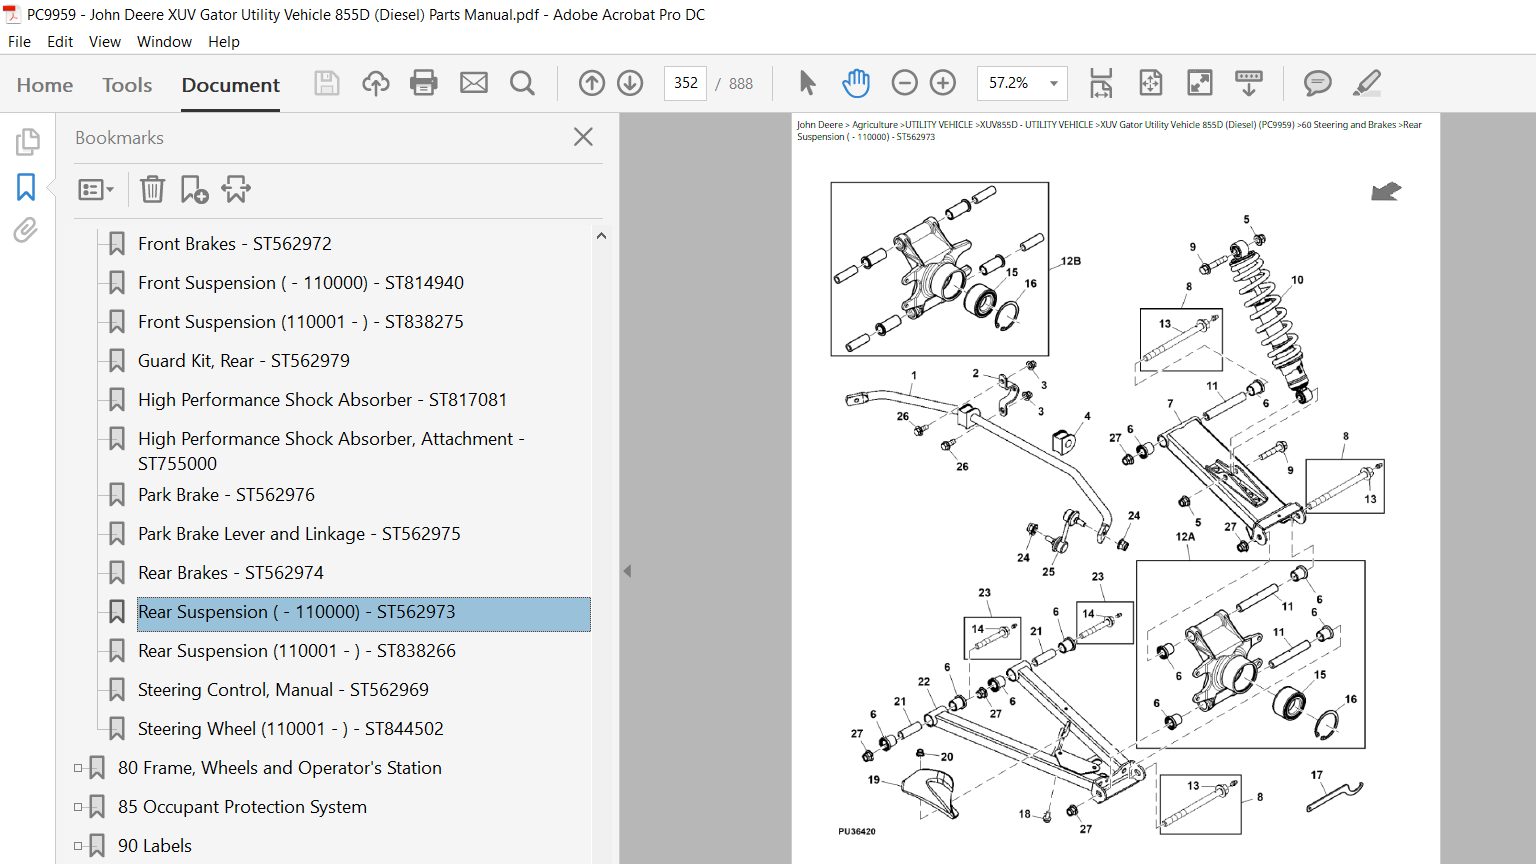Activate the Hand pan tool

coord(856,83)
